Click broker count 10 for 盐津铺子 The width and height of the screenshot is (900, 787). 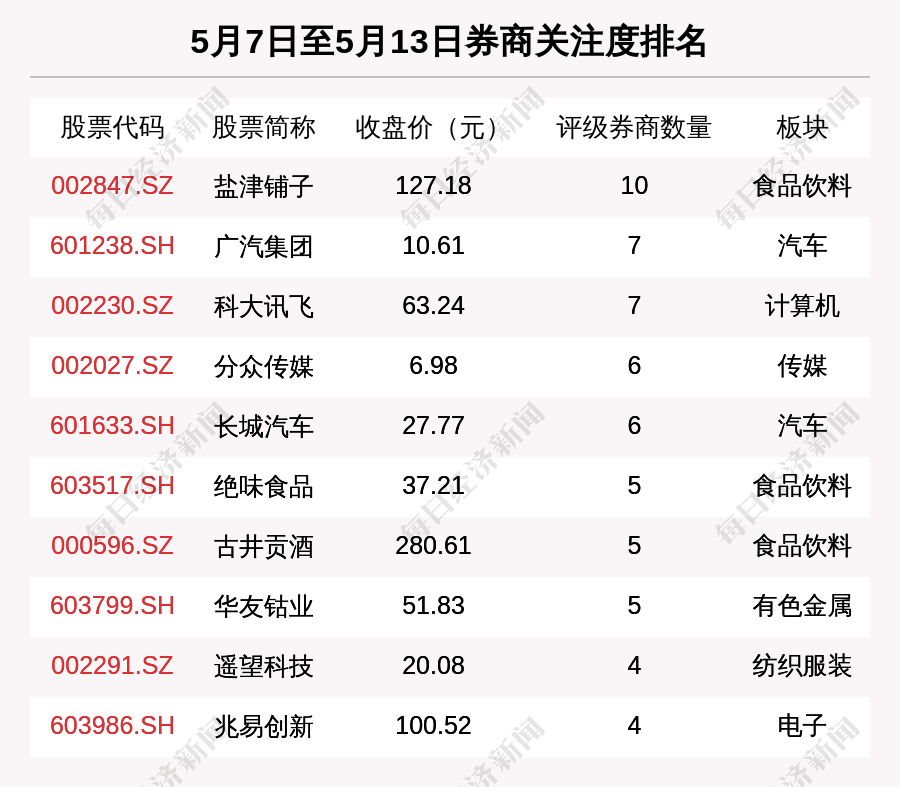[634, 186]
